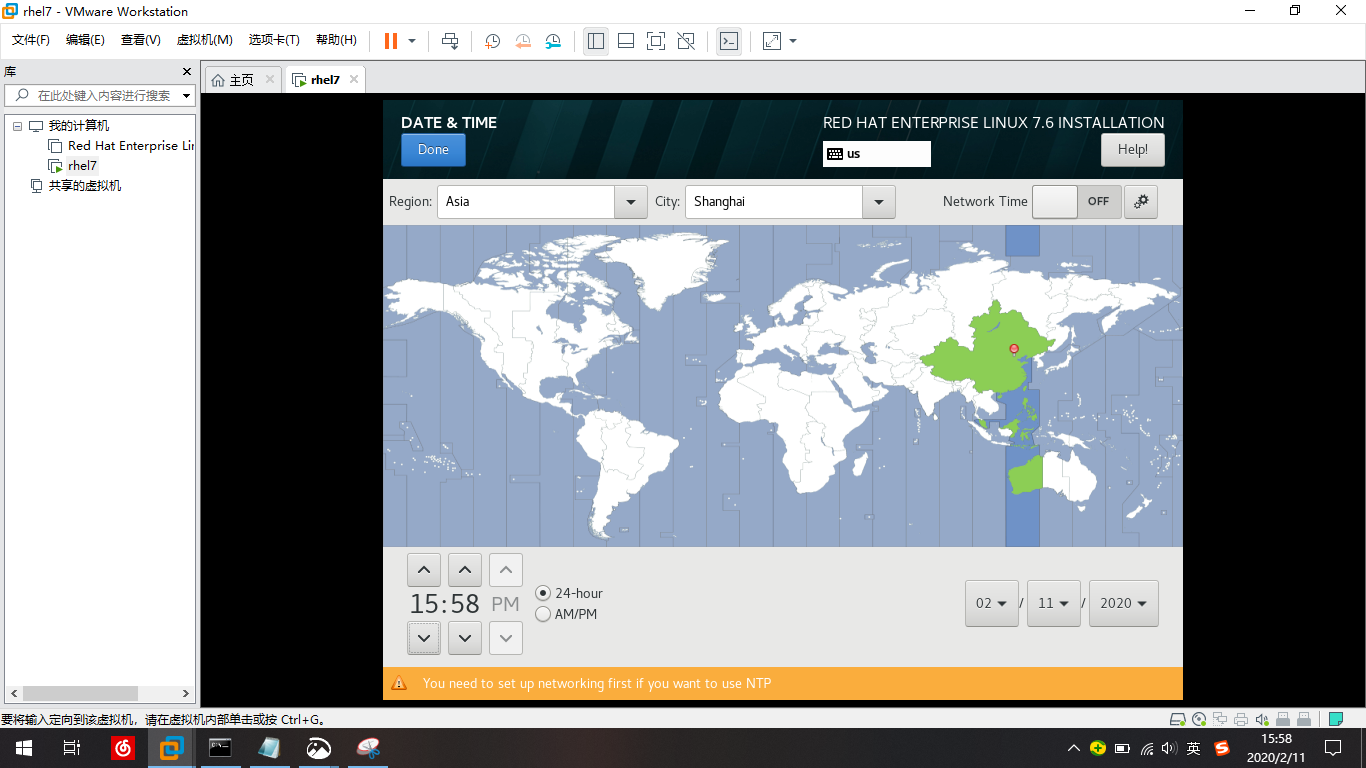Open Task View on the taskbar
The height and width of the screenshot is (768, 1366).
click(x=72, y=748)
